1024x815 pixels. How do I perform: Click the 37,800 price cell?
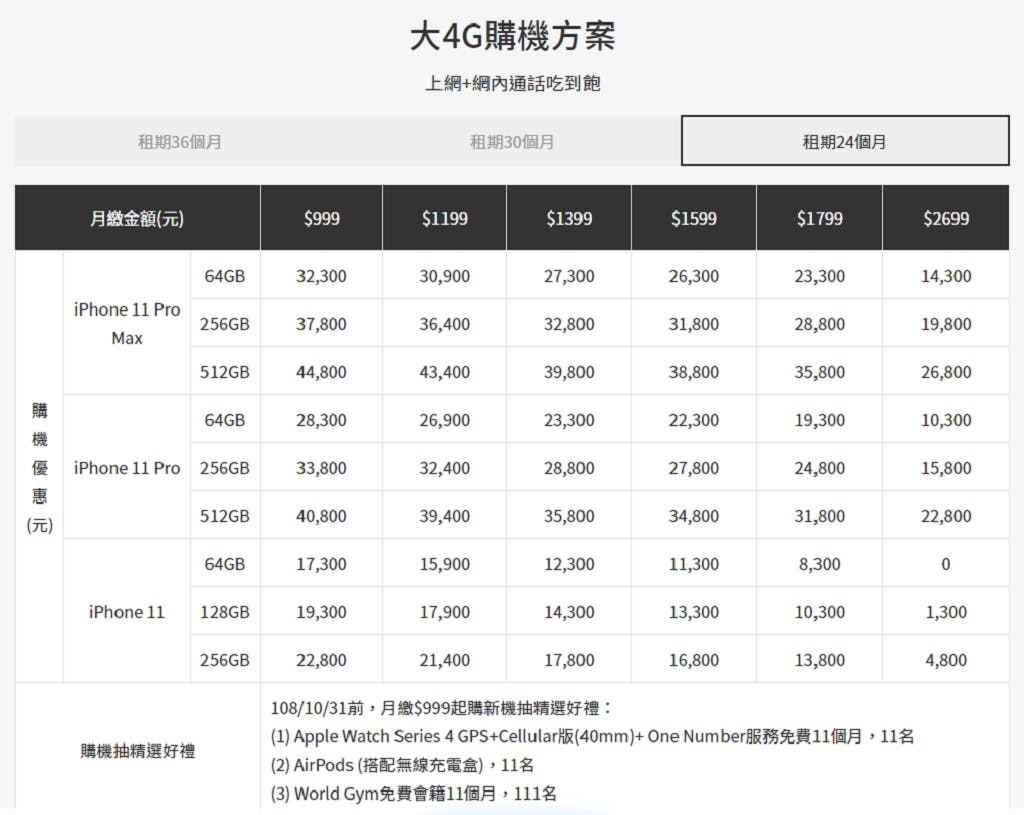321,324
